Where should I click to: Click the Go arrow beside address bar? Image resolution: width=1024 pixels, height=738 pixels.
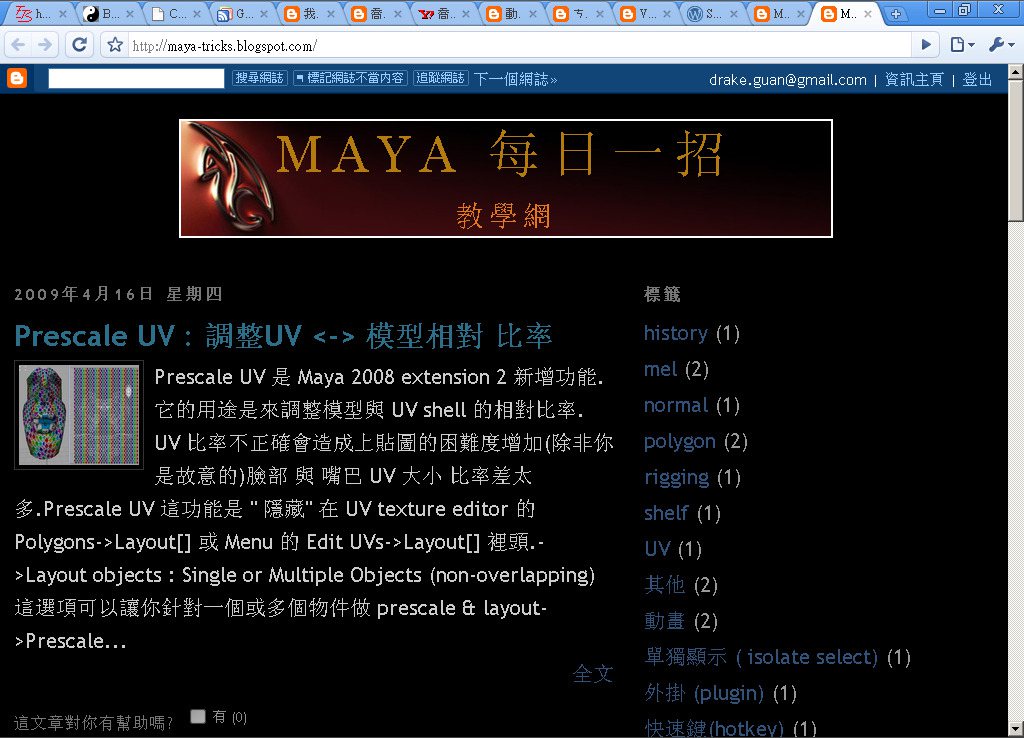(926, 45)
